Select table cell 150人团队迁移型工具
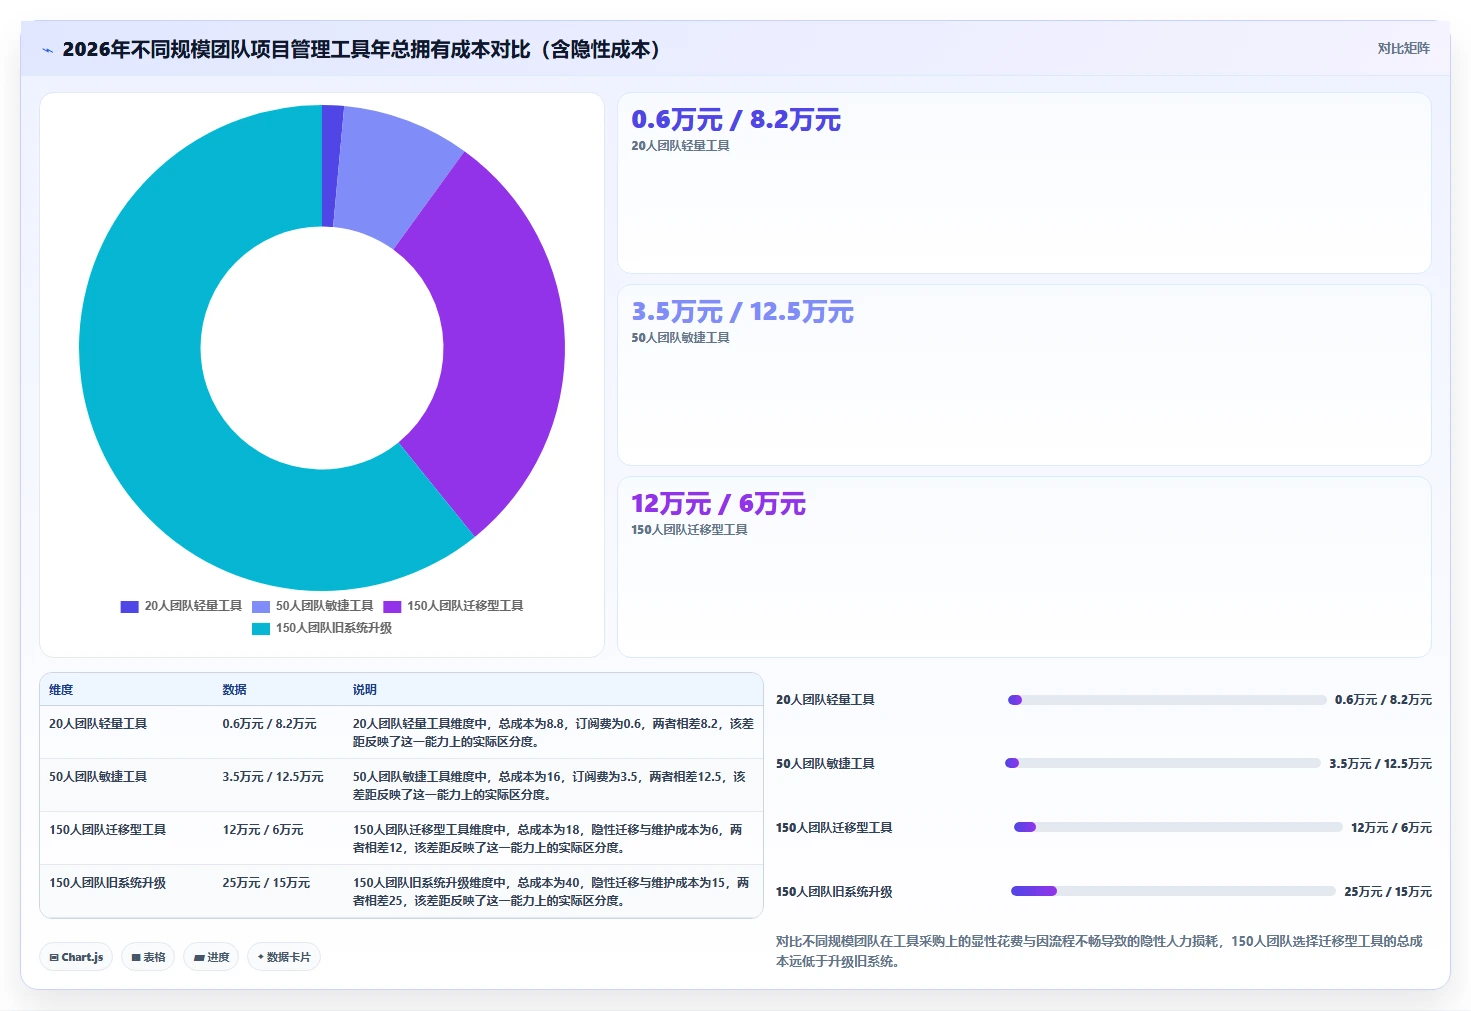 pos(107,830)
